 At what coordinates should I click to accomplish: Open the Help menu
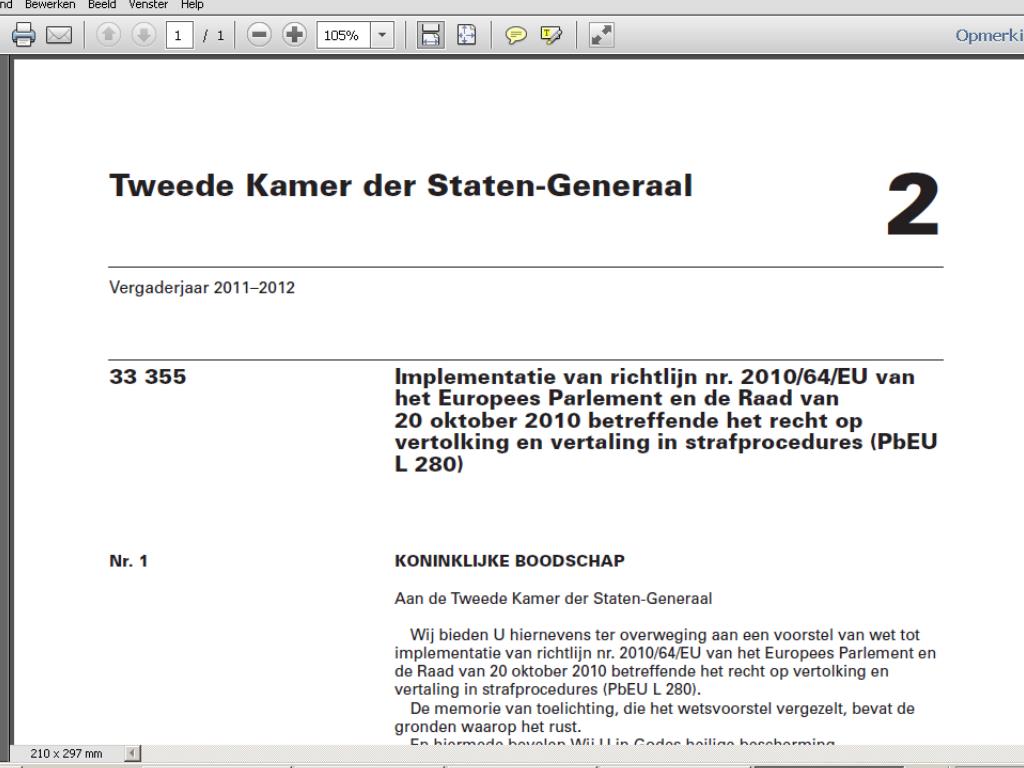coord(192,5)
